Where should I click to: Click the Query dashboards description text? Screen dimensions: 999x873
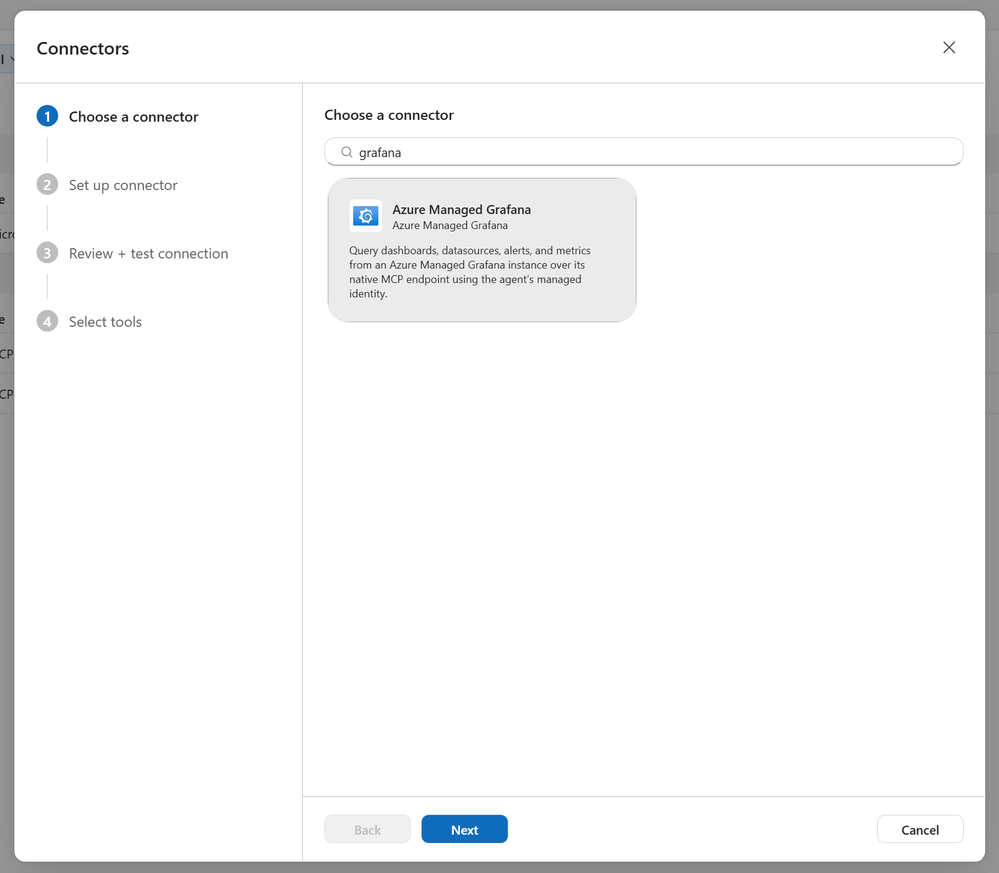[470, 272]
